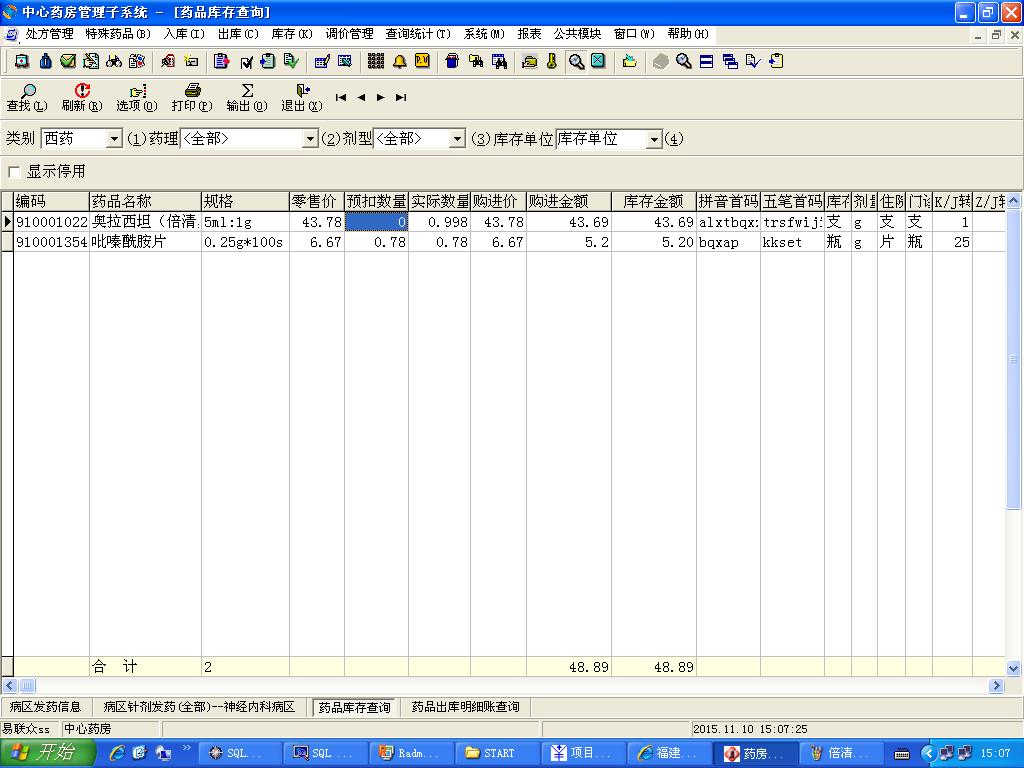Click the blue horizontal tile windows icon

pos(706,61)
